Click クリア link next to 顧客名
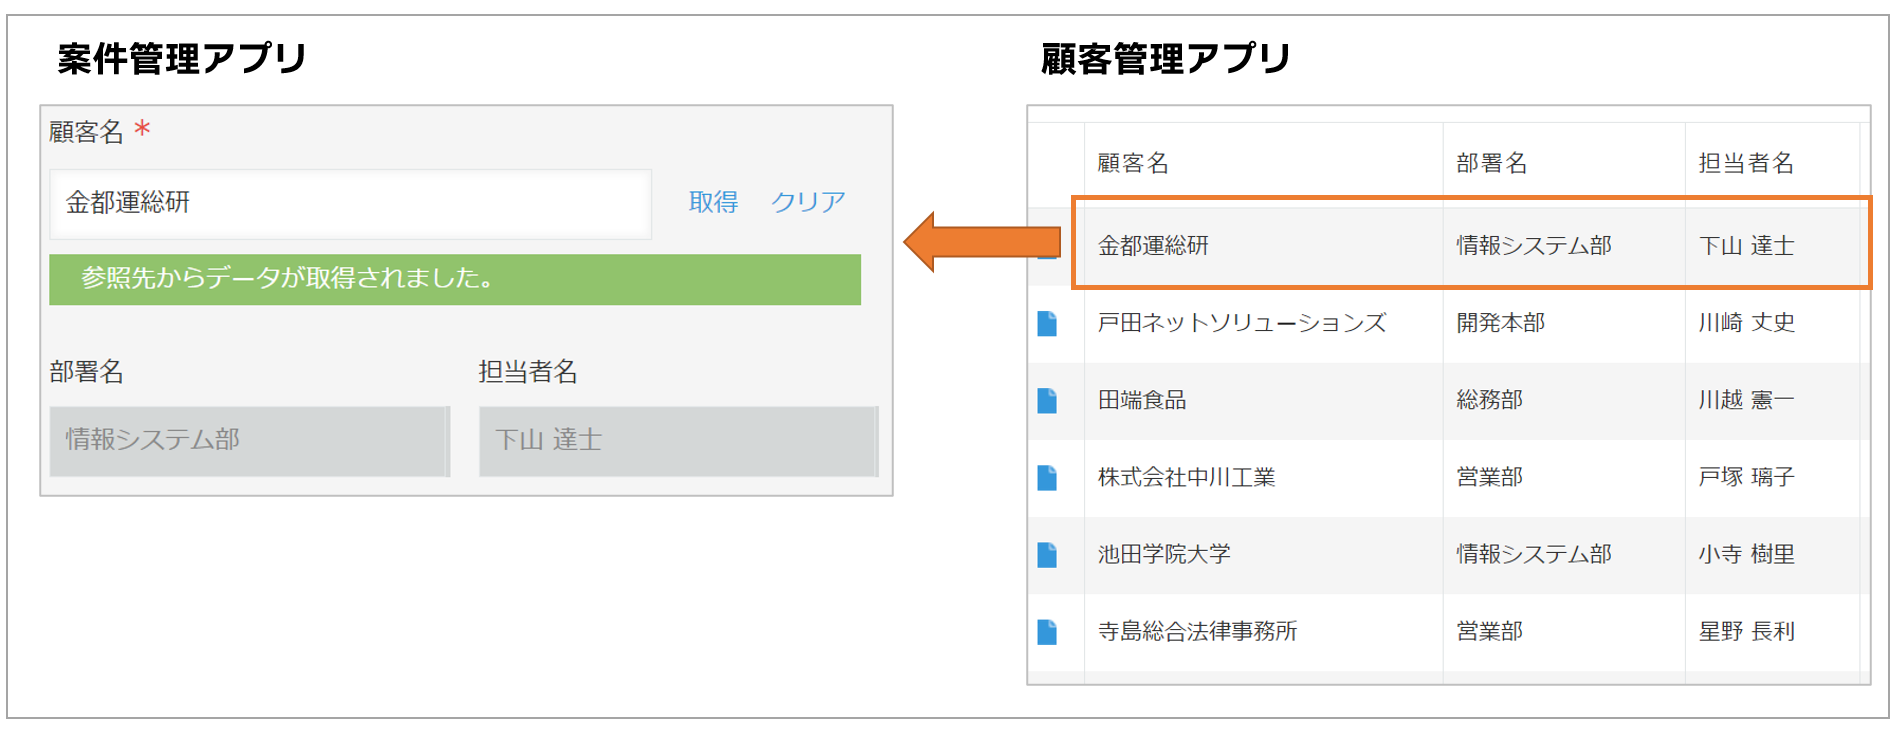 808,202
